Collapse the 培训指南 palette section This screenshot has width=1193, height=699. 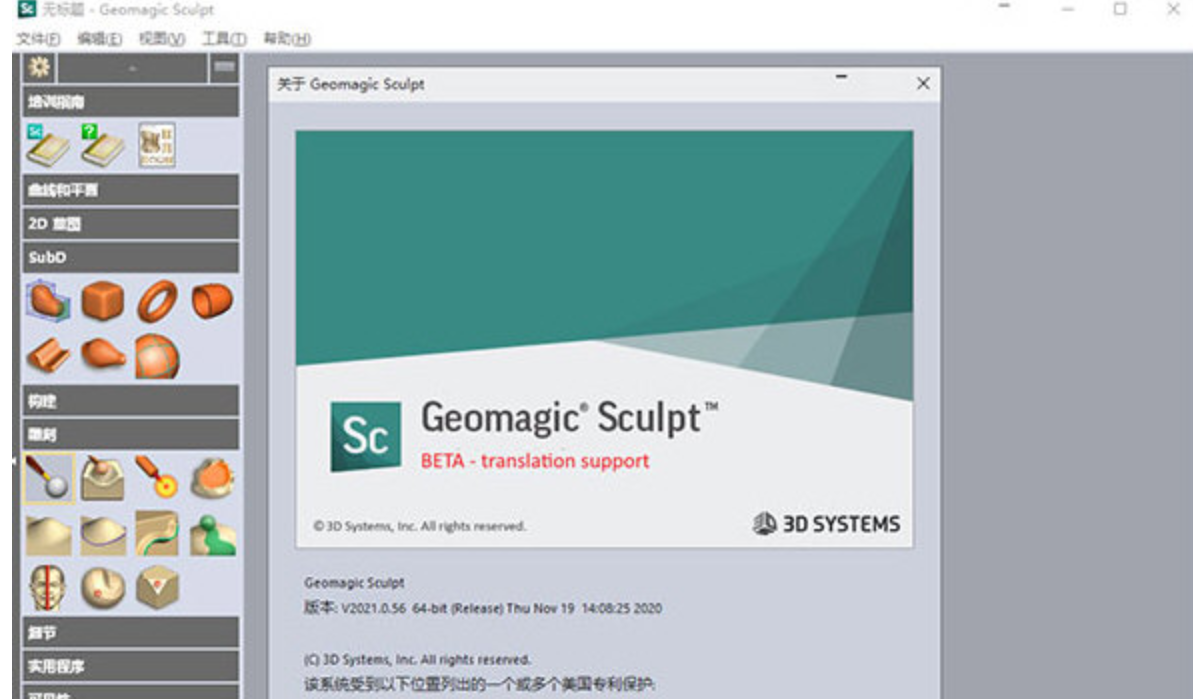coord(130,102)
